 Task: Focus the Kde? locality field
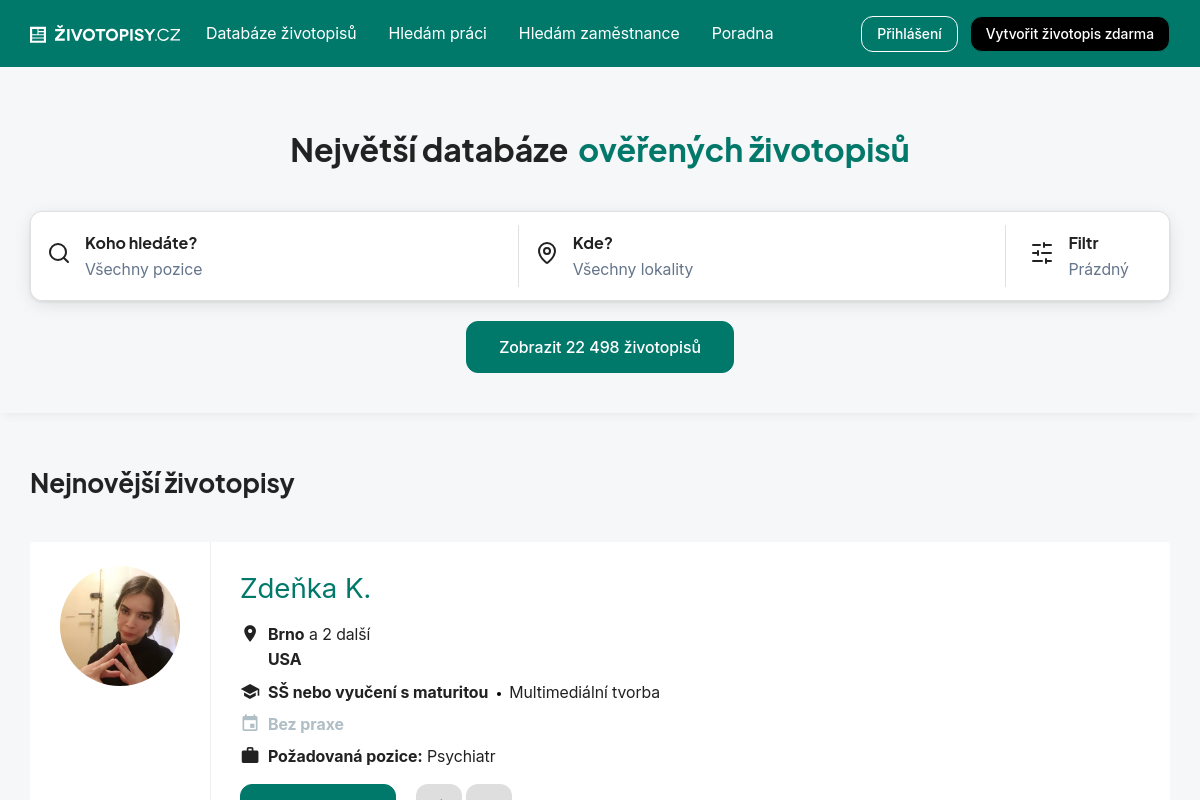tap(762, 256)
